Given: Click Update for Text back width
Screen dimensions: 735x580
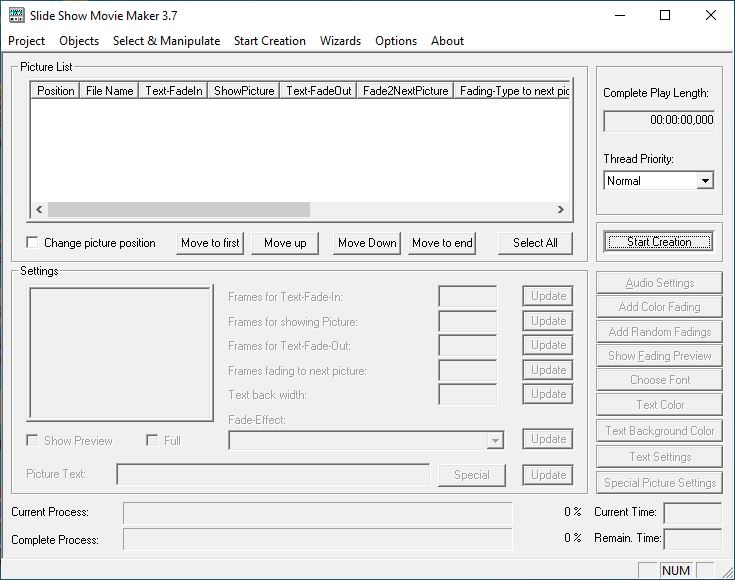Looking at the screenshot, I should pos(548,394).
